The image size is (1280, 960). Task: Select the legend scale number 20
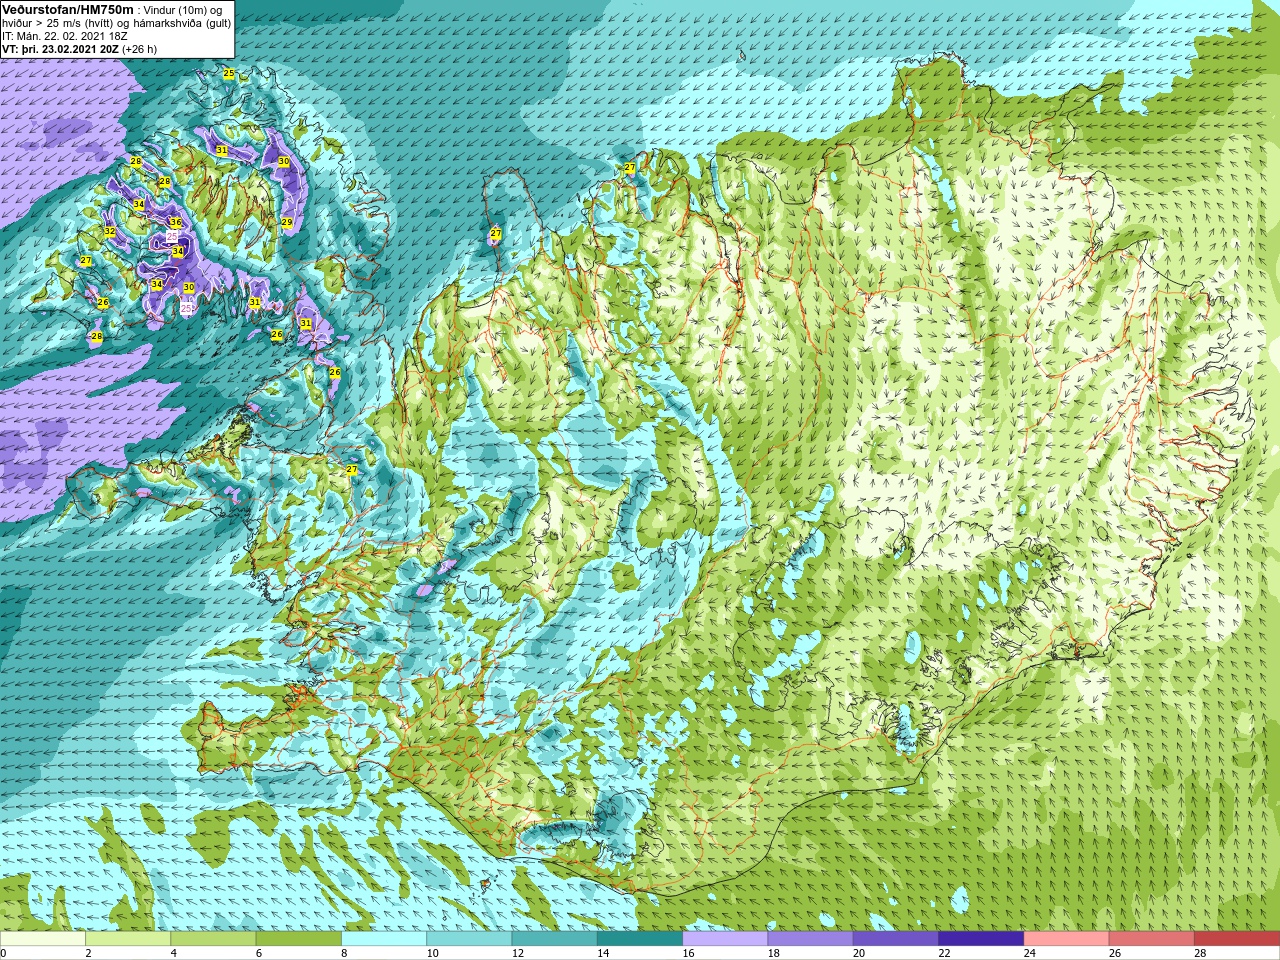(859, 953)
